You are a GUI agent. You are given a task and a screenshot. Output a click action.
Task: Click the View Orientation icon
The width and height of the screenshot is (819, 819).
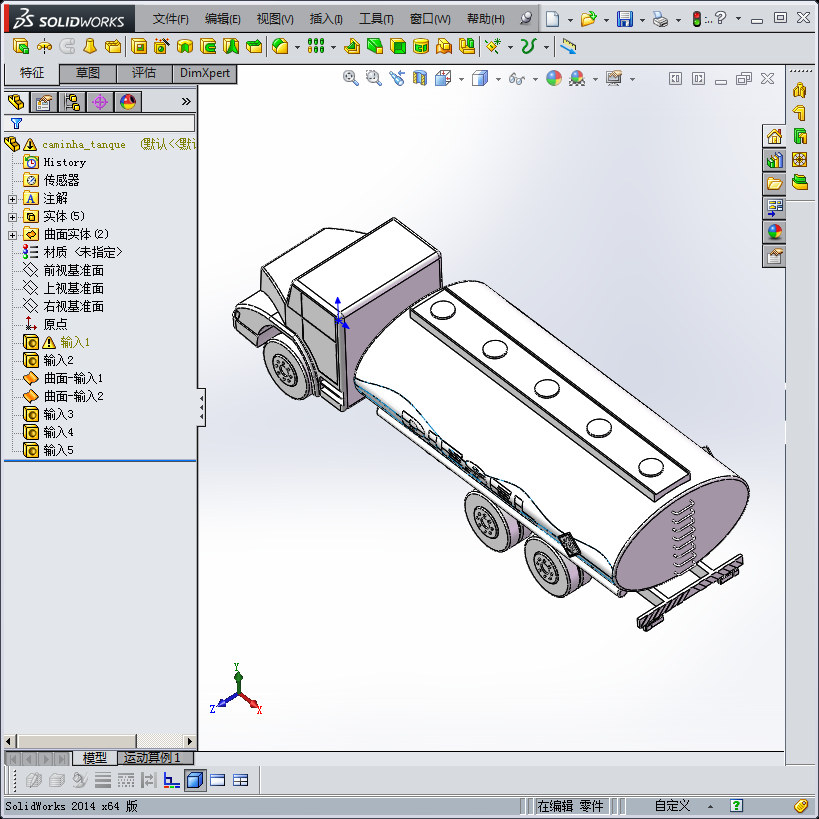[443, 78]
